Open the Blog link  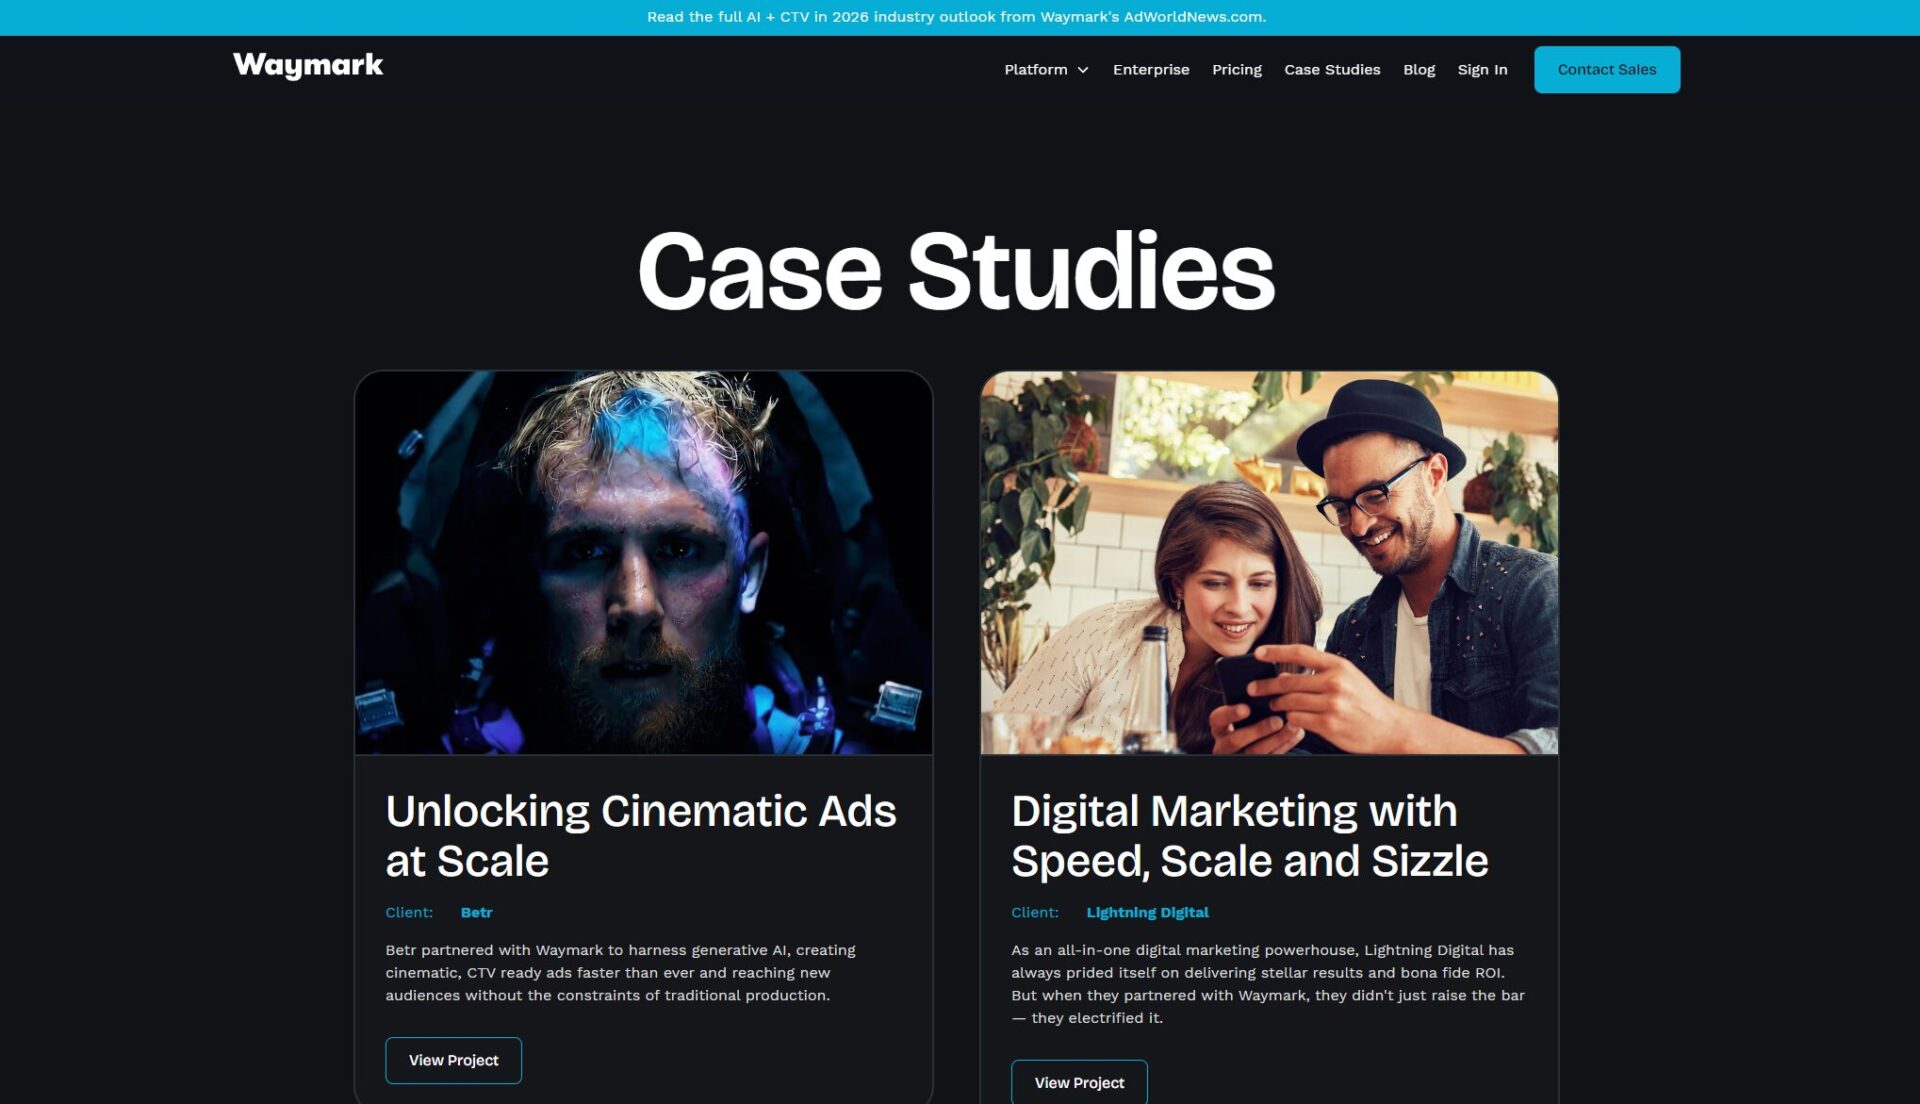1418,70
